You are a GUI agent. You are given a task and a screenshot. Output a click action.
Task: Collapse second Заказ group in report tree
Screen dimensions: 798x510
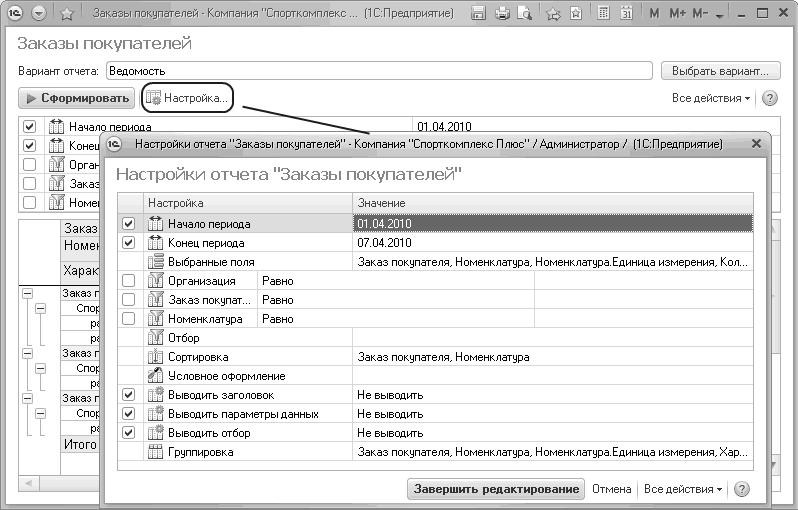[27, 353]
